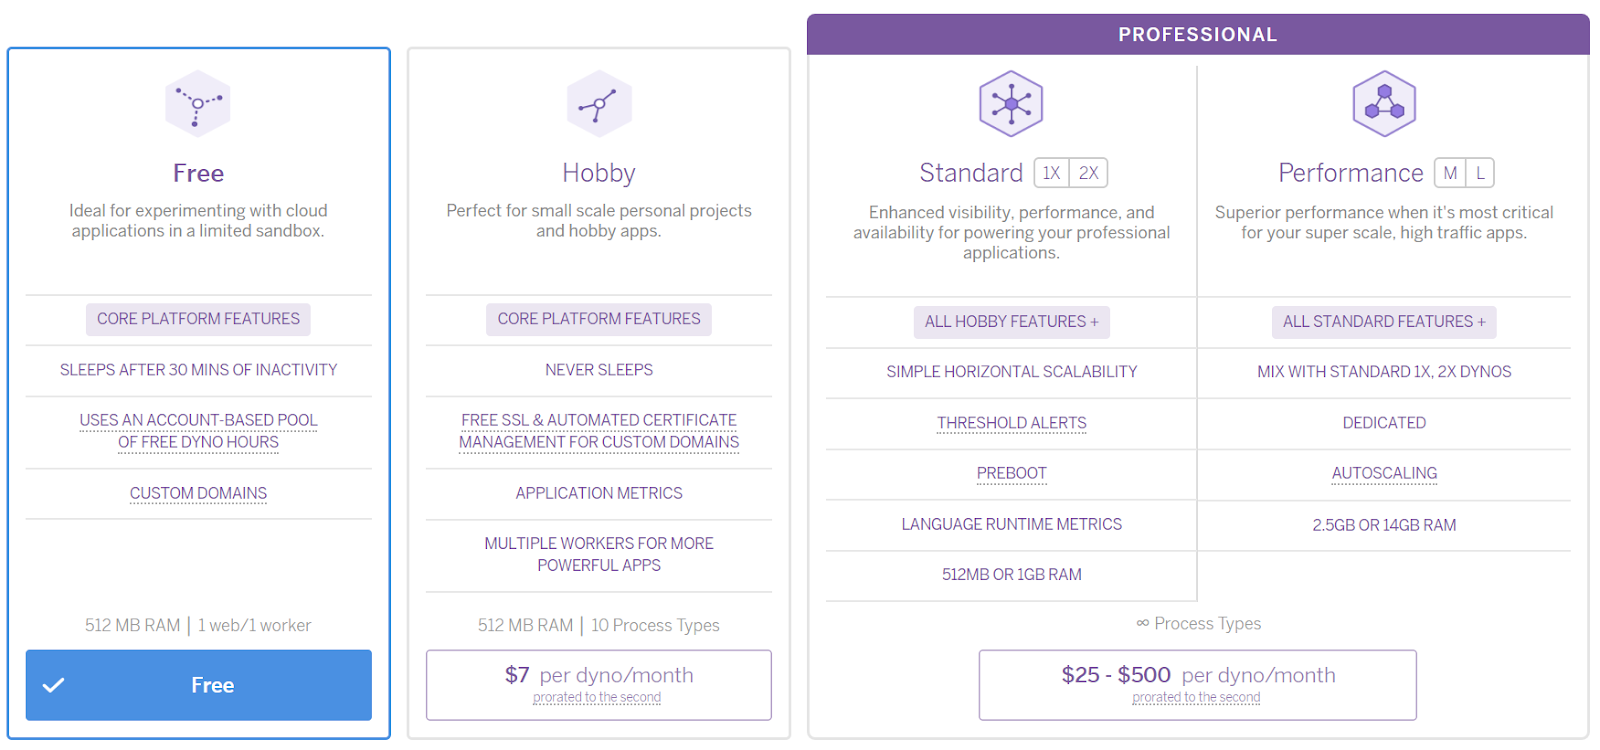Choose the $25 - $500 Professional plan
Viewport: 1600px width, 750px height.
coord(1198,685)
